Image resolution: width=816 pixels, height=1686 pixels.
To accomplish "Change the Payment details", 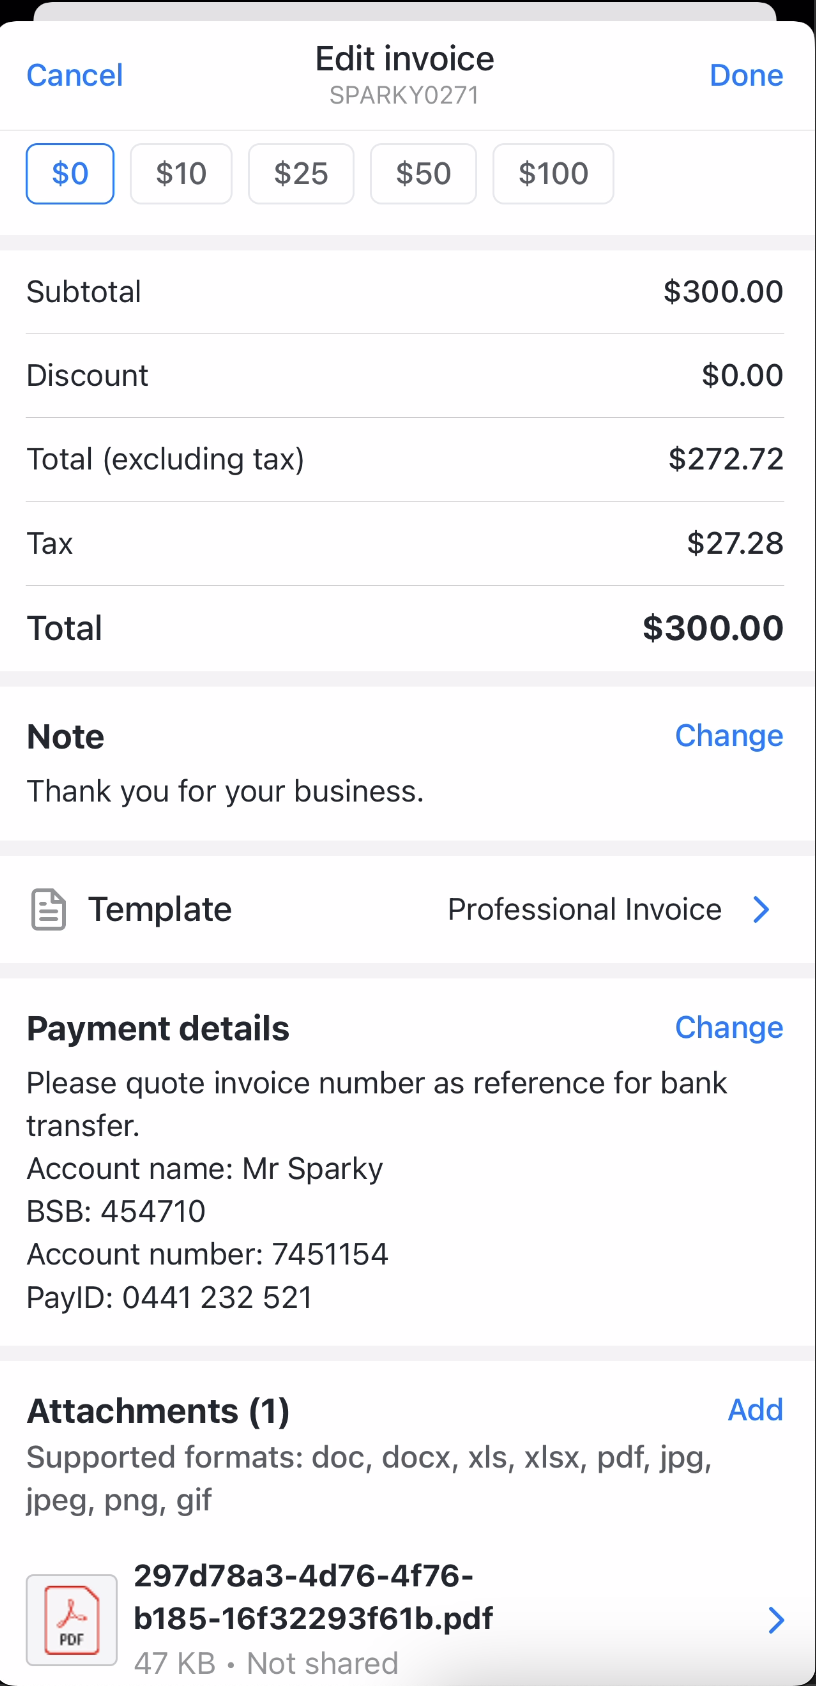I will [x=729, y=1028].
